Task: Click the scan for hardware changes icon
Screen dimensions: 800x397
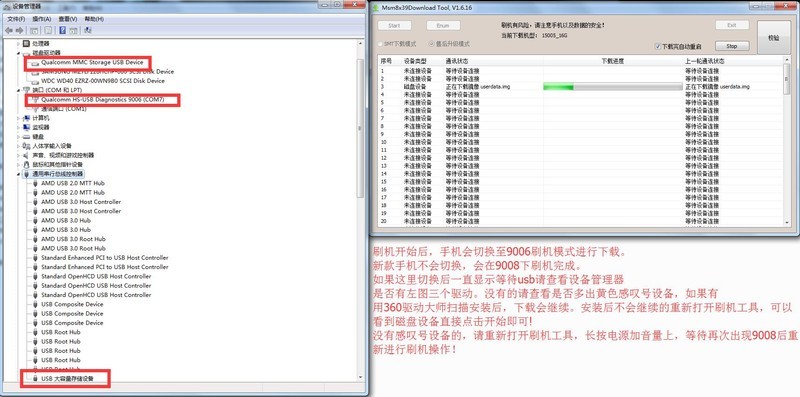Action: pos(87,31)
